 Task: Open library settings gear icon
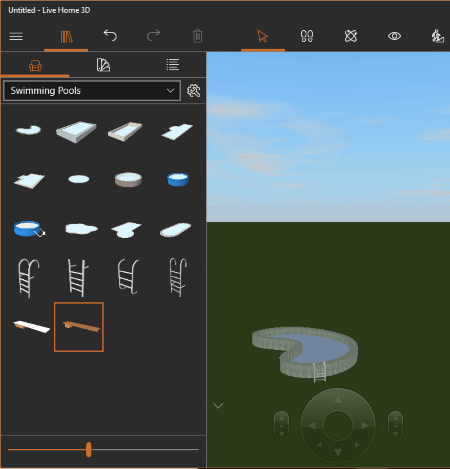tap(194, 91)
